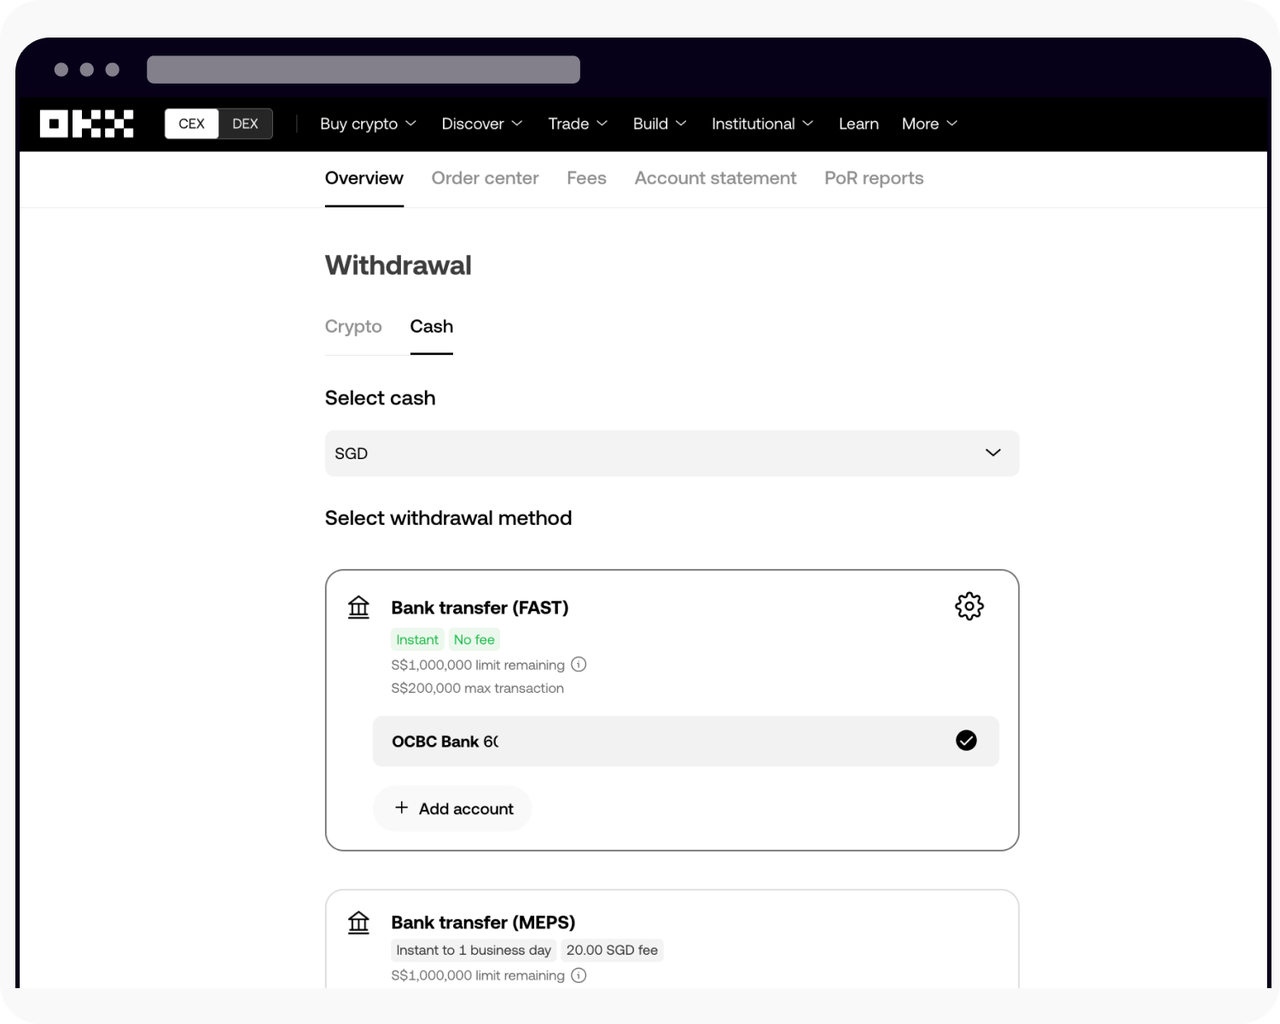Click the Add account button
Image resolution: width=1280 pixels, height=1024 pixels.
452,808
